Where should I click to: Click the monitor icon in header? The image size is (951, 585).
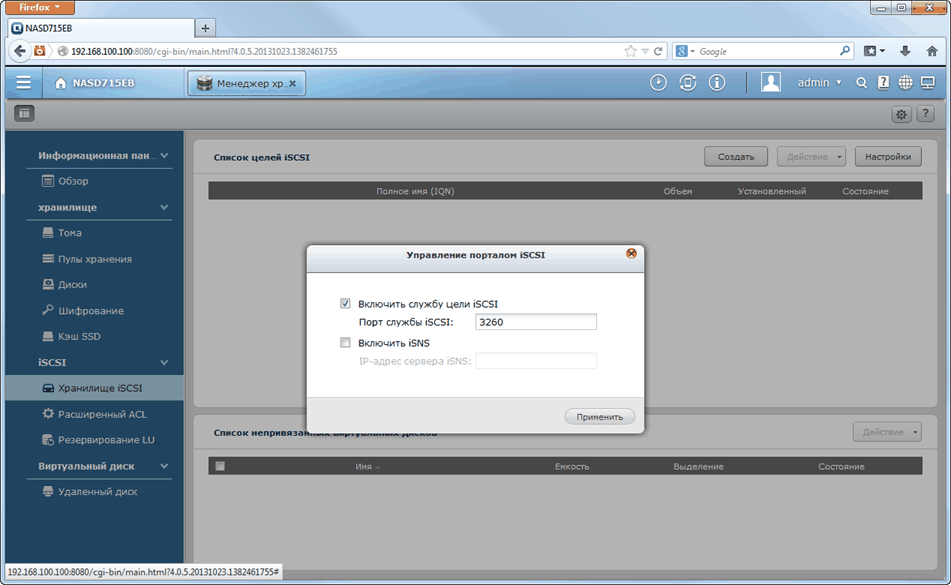click(x=927, y=83)
